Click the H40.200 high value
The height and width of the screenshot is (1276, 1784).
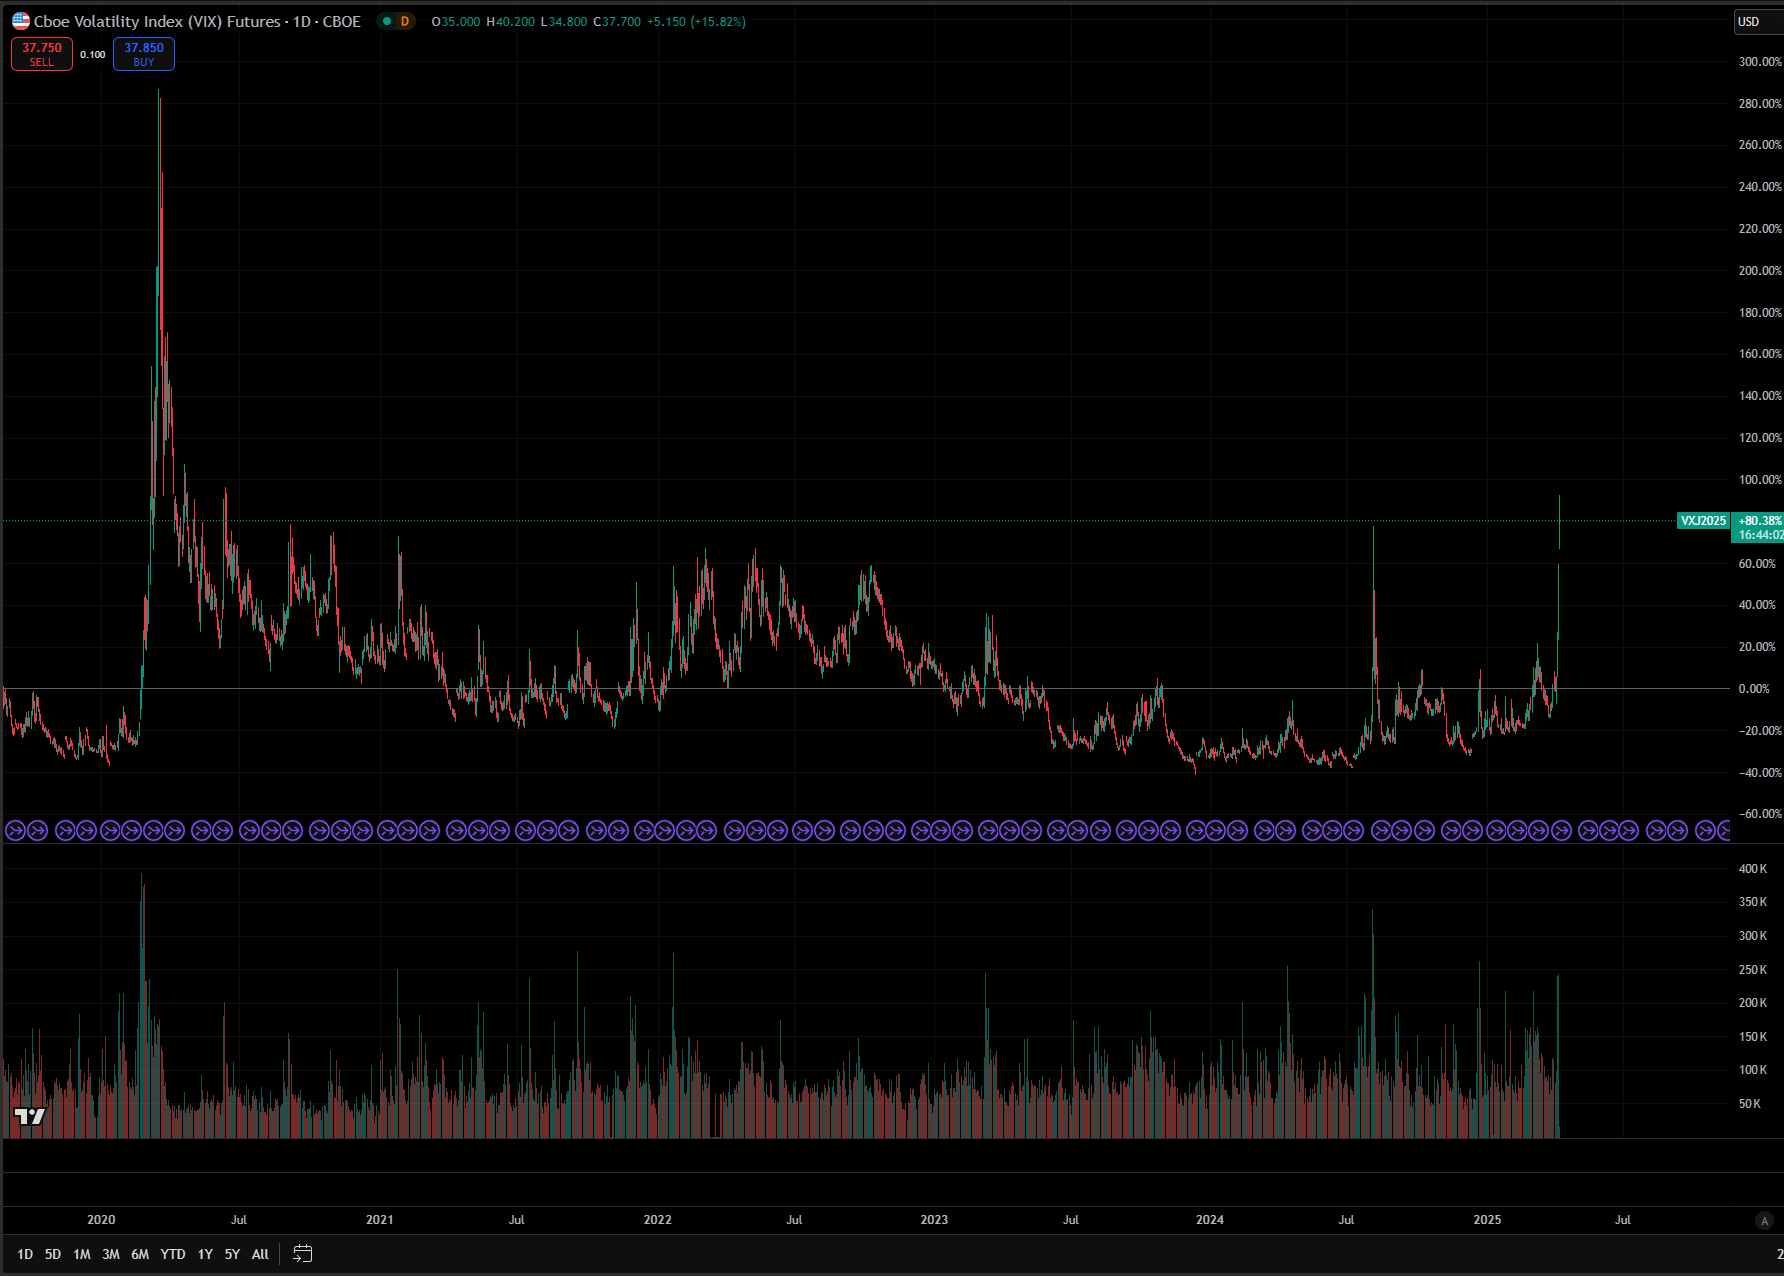pos(510,21)
